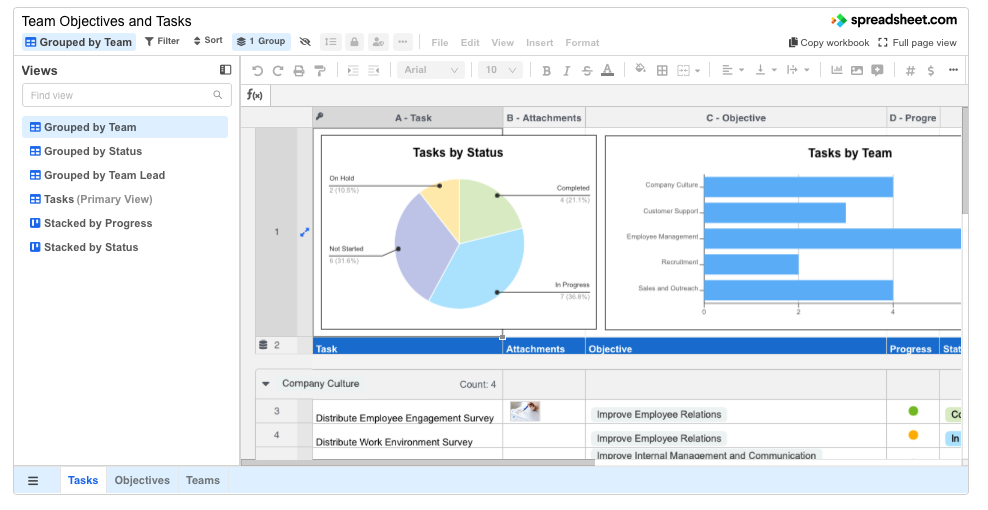Open the View menu

pyautogui.click(x=502, y=43)
